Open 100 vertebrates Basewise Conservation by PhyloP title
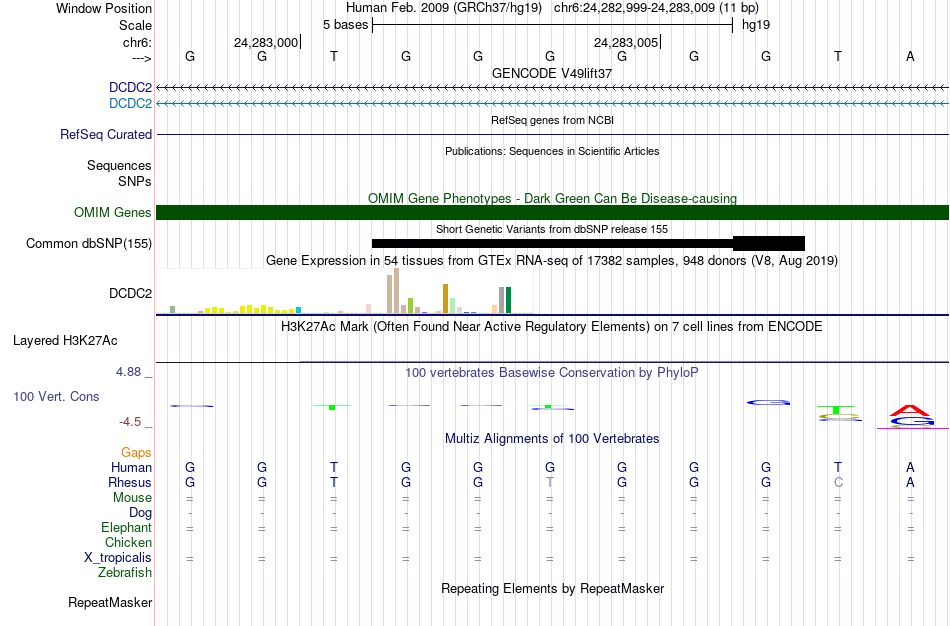Image resolution: width=950 pixels, height=626 pixels. [x=552, y=373]
